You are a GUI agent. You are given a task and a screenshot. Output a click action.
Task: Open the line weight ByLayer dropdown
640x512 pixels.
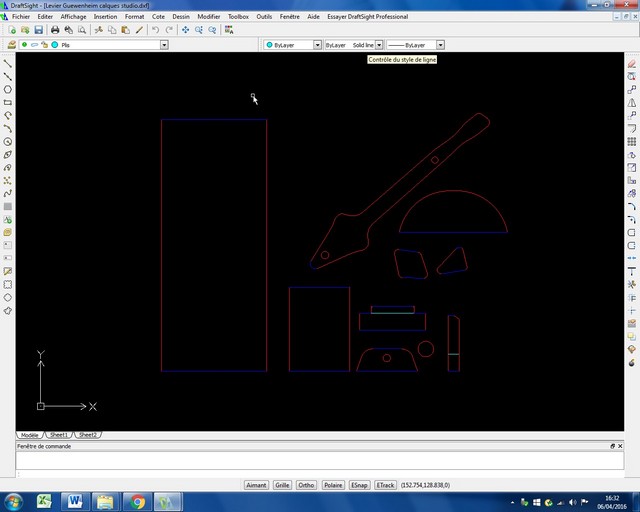click(x=440, y=45)
